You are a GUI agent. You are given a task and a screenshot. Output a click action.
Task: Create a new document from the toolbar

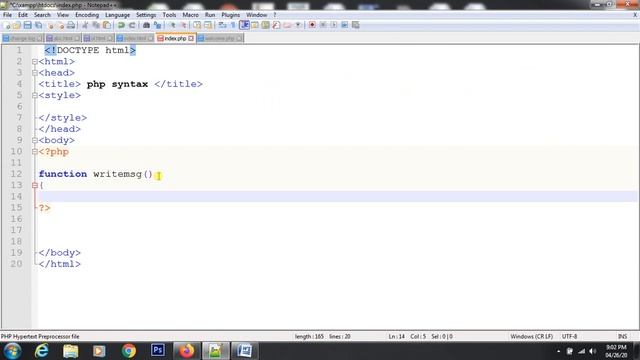pyautogui.click(x=7, y=25)
